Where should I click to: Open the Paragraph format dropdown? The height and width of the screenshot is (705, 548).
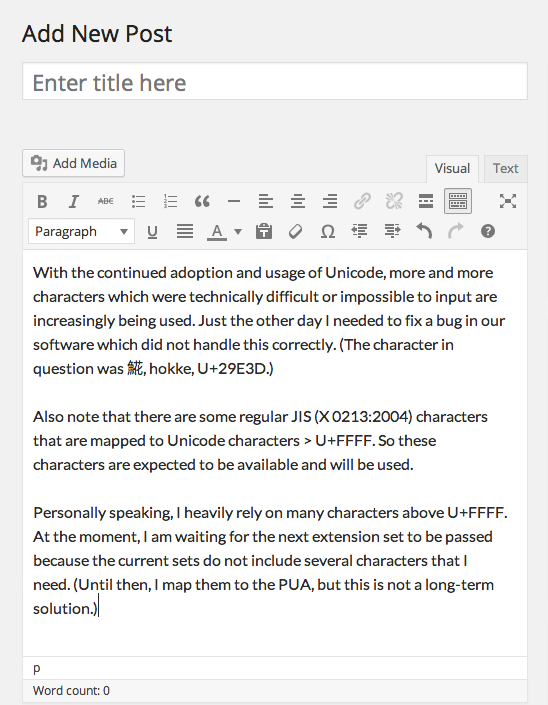(81, 232)
